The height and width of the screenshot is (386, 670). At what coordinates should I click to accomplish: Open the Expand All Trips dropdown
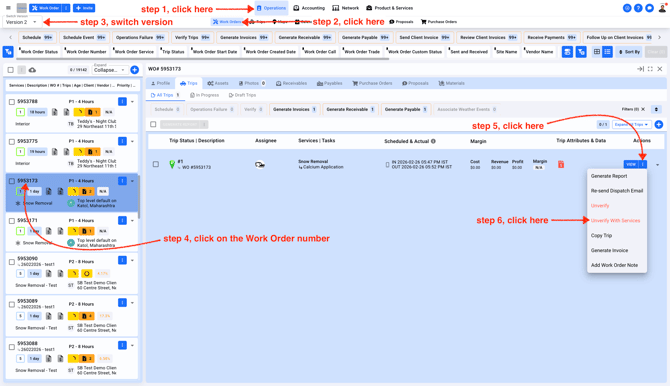point(632,124)
